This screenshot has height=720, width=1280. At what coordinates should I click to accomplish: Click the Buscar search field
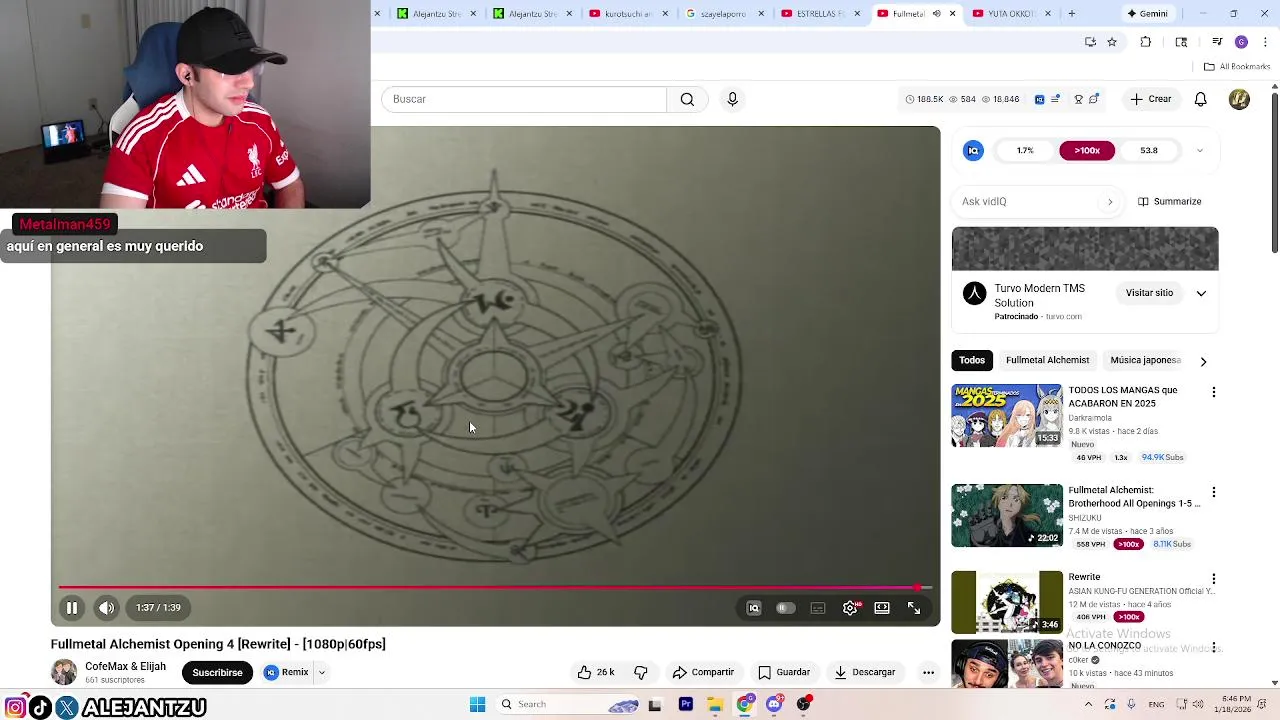coord(523,99)
